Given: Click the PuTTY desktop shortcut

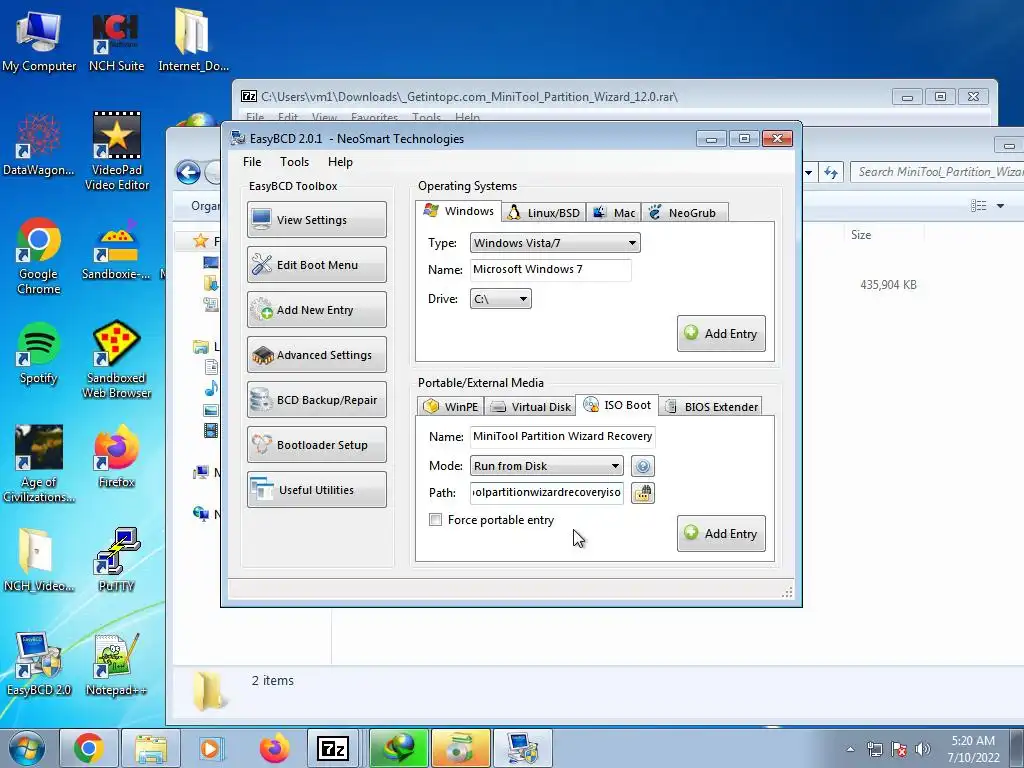Looking at the screenshot, I should [x=116, y=560].
